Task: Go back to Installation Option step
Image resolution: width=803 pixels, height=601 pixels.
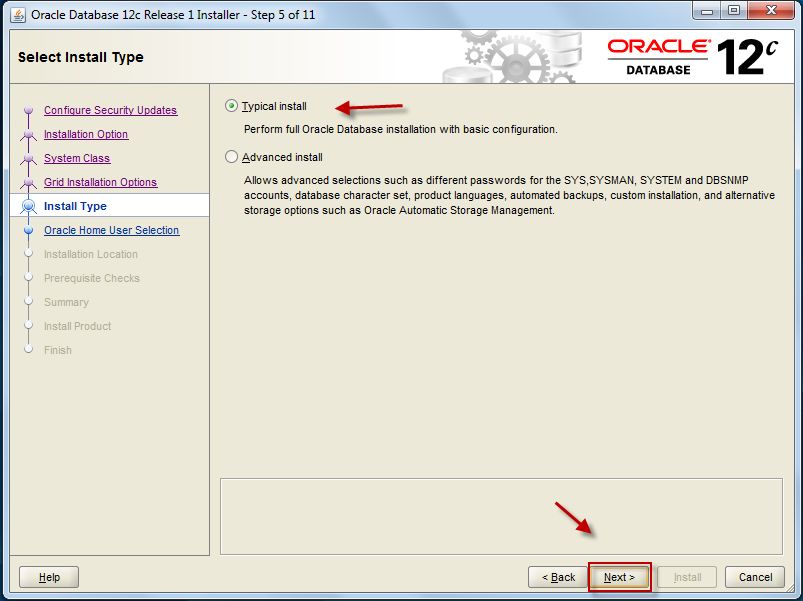Action: tap(85, 134)
